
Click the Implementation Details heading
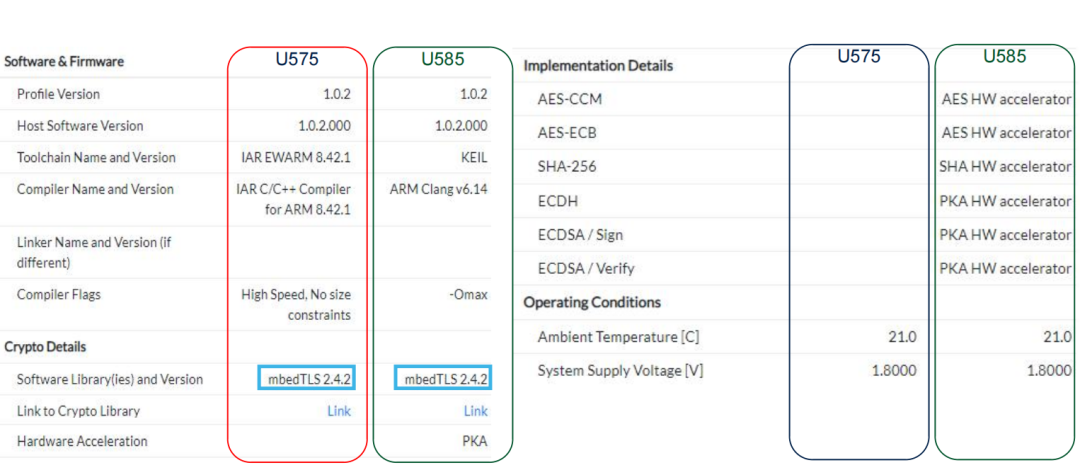(598, 66)
